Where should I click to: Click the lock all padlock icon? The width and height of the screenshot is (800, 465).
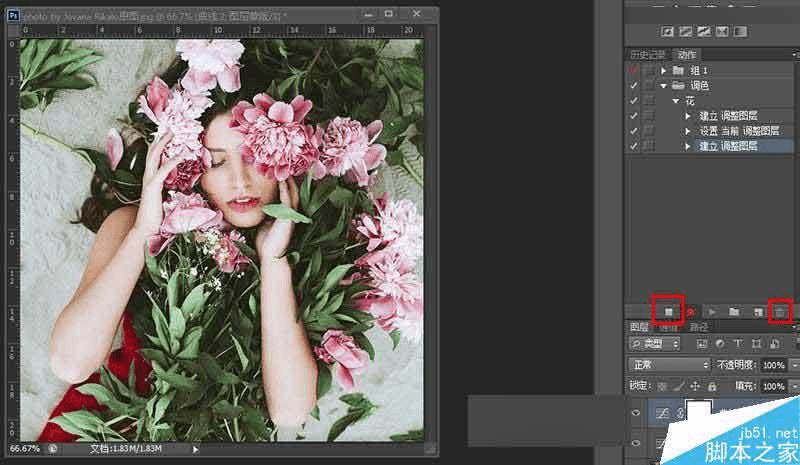tap(711, 386)
